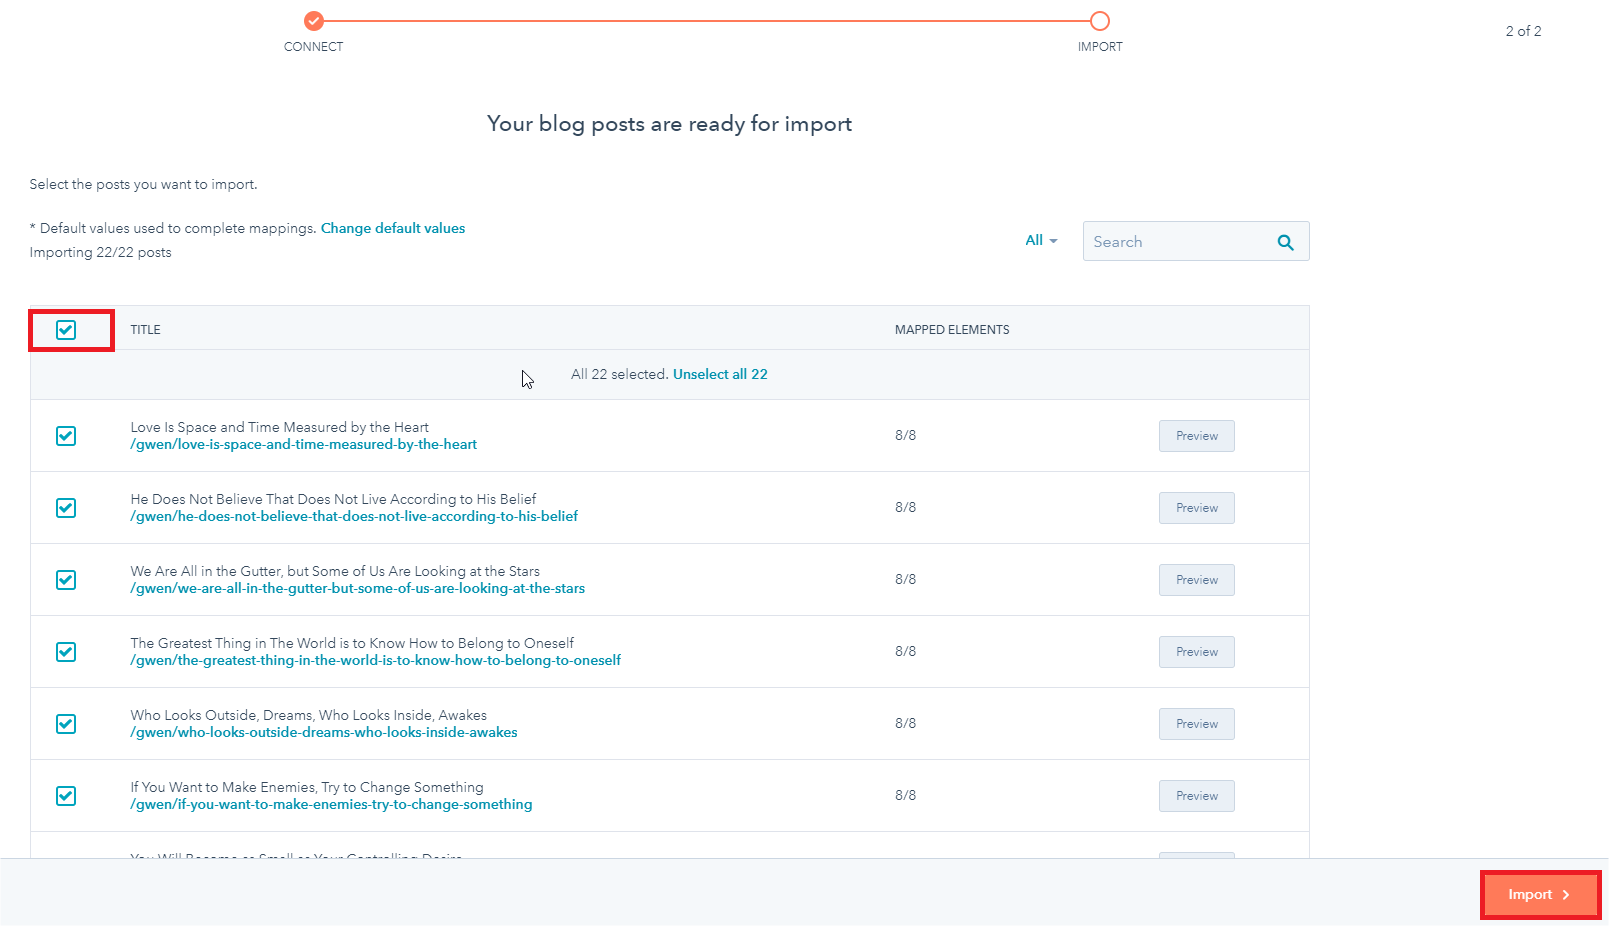Open the he-does-not-believe post URL link
Viewport: 1609px width, 926px height.
click(x=354, y=517)
